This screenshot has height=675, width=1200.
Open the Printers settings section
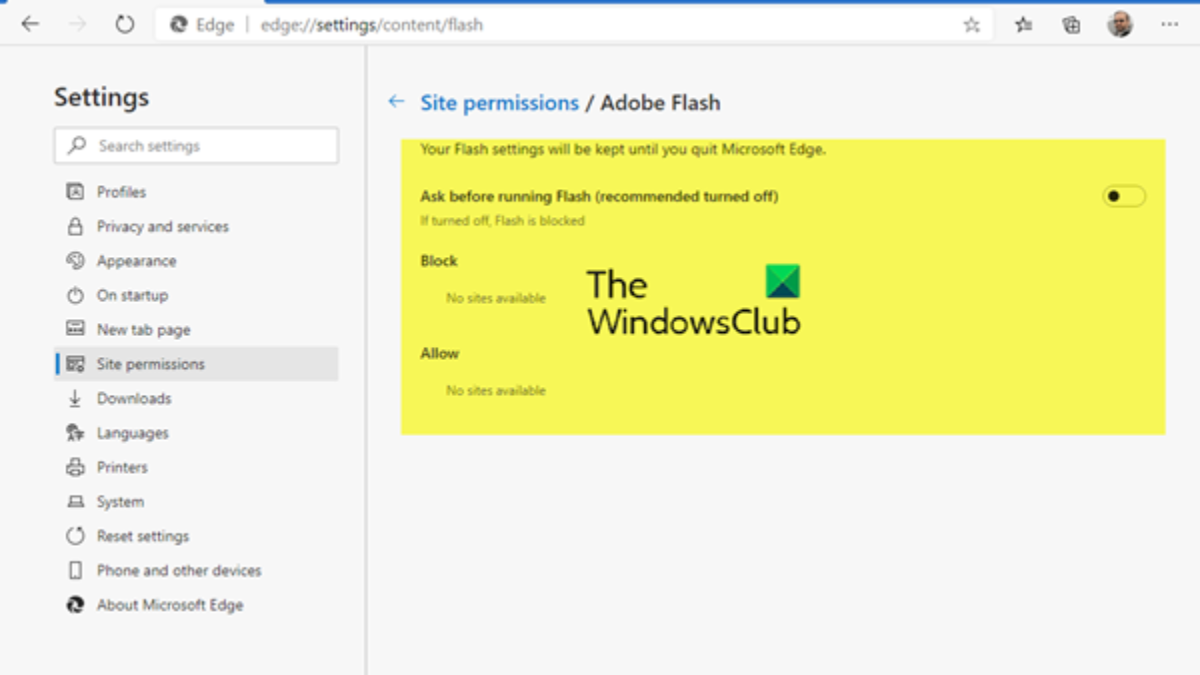tap(197, 467)
